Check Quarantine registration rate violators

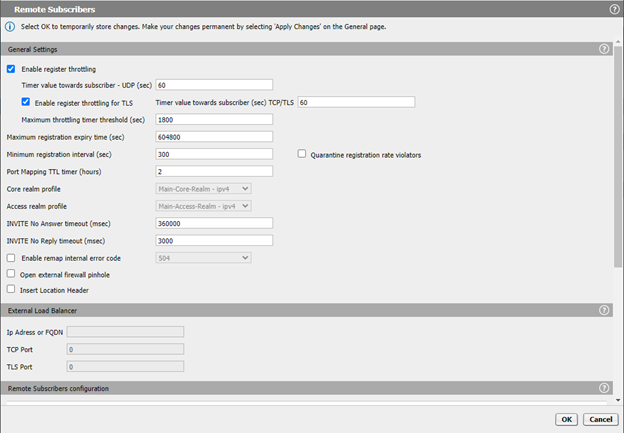click(x=302, y=154)
